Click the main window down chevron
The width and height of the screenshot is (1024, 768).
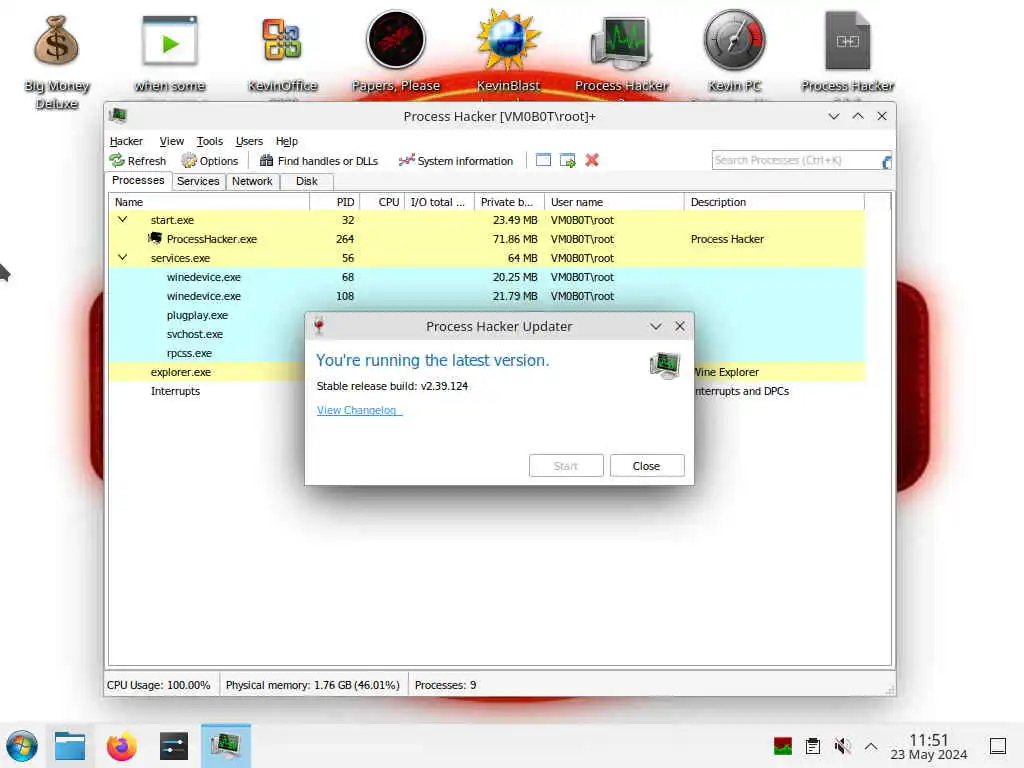point(834,116)
